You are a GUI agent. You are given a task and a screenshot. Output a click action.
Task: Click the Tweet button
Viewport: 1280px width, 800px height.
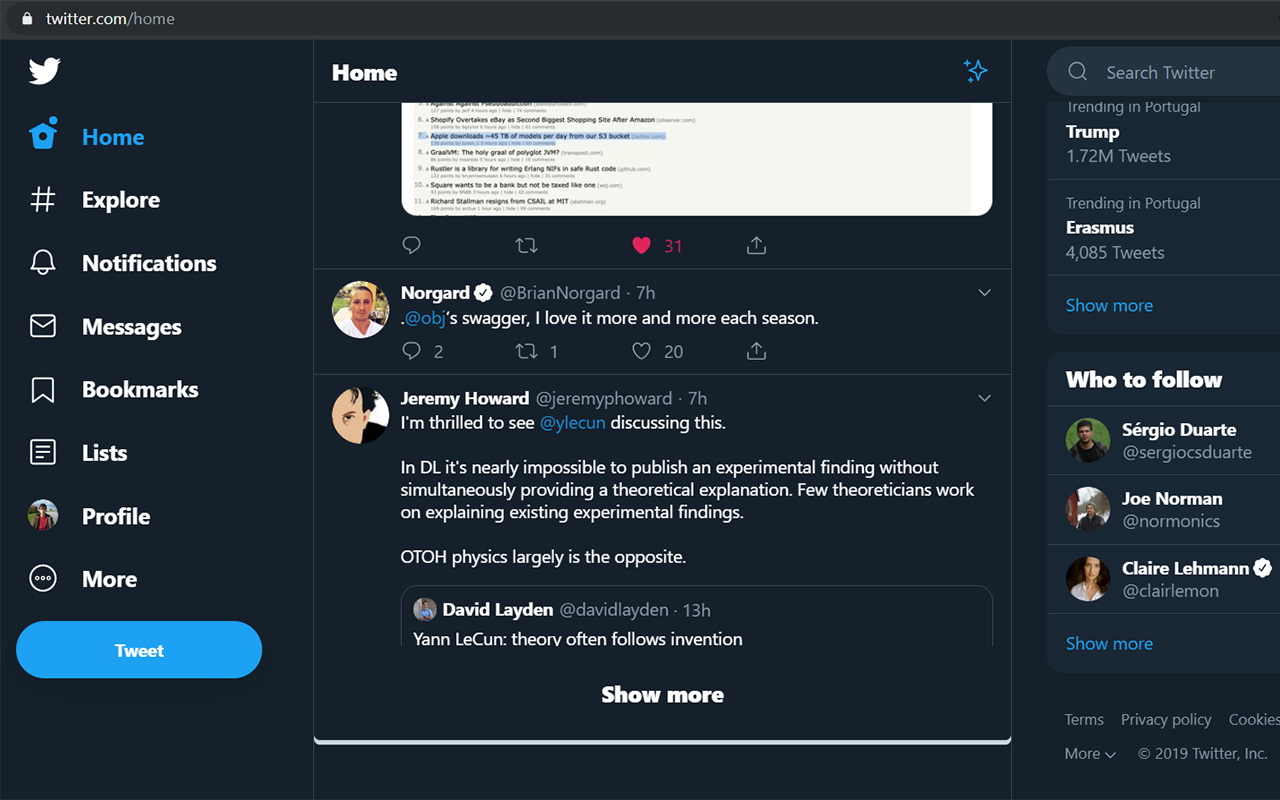pyautogui.click(x=138, y=649)
